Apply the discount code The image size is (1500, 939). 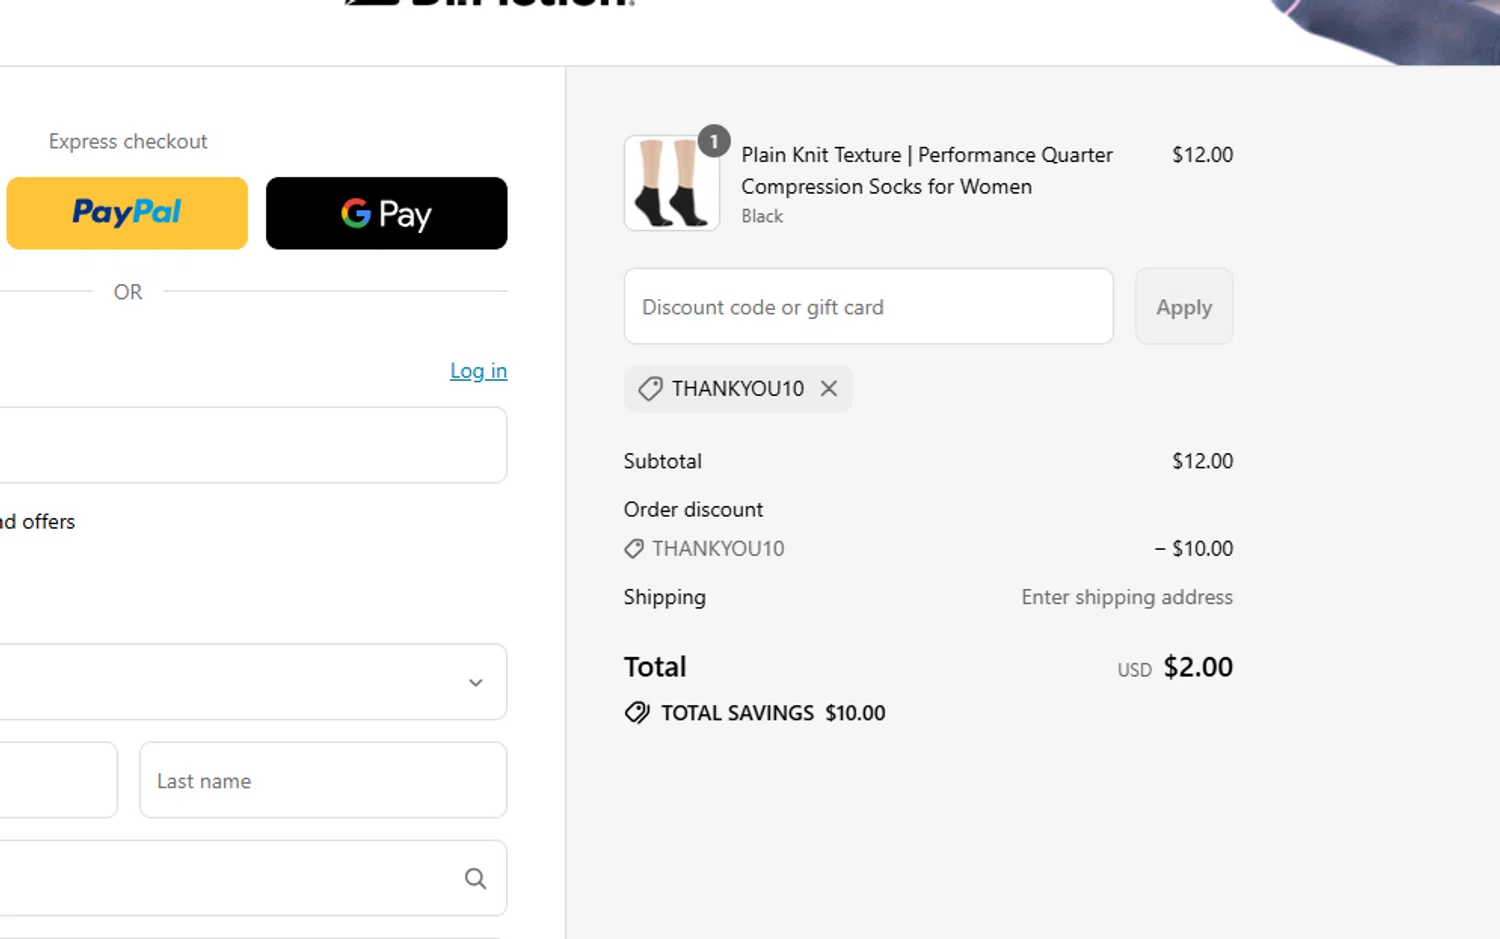[x=1184, y=306]
